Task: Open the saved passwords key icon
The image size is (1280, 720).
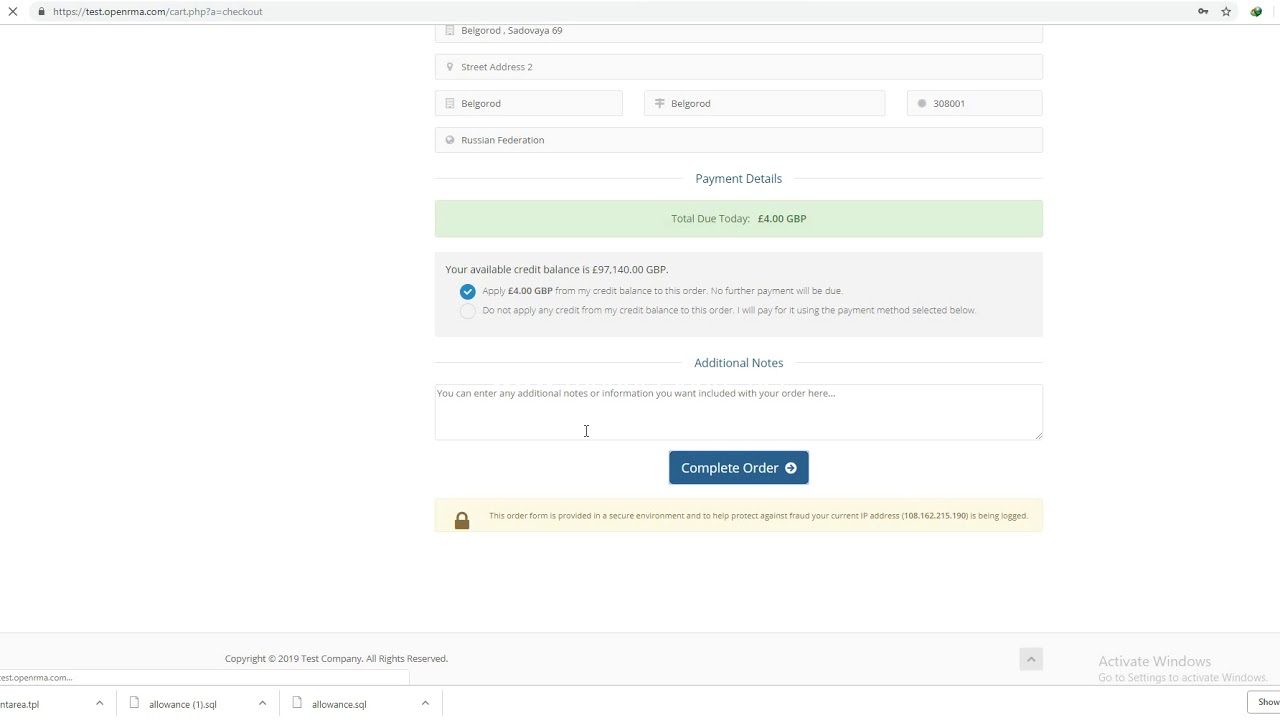Action: (x=1203, y=12)
